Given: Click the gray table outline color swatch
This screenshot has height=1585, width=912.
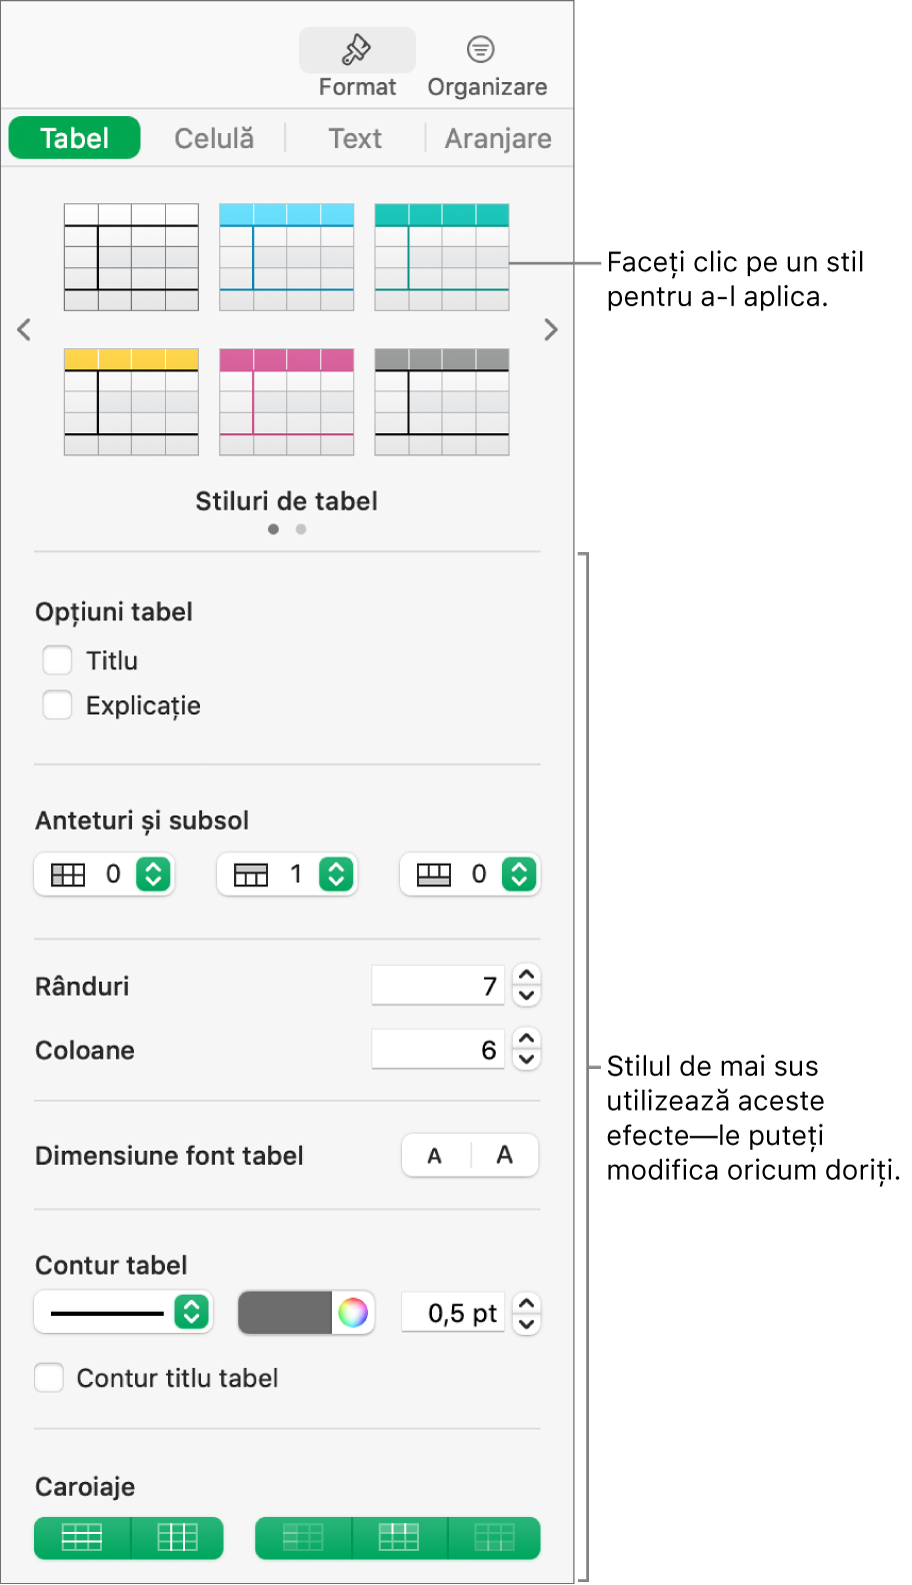Looking at the screenshot, I should (285, 1312).
